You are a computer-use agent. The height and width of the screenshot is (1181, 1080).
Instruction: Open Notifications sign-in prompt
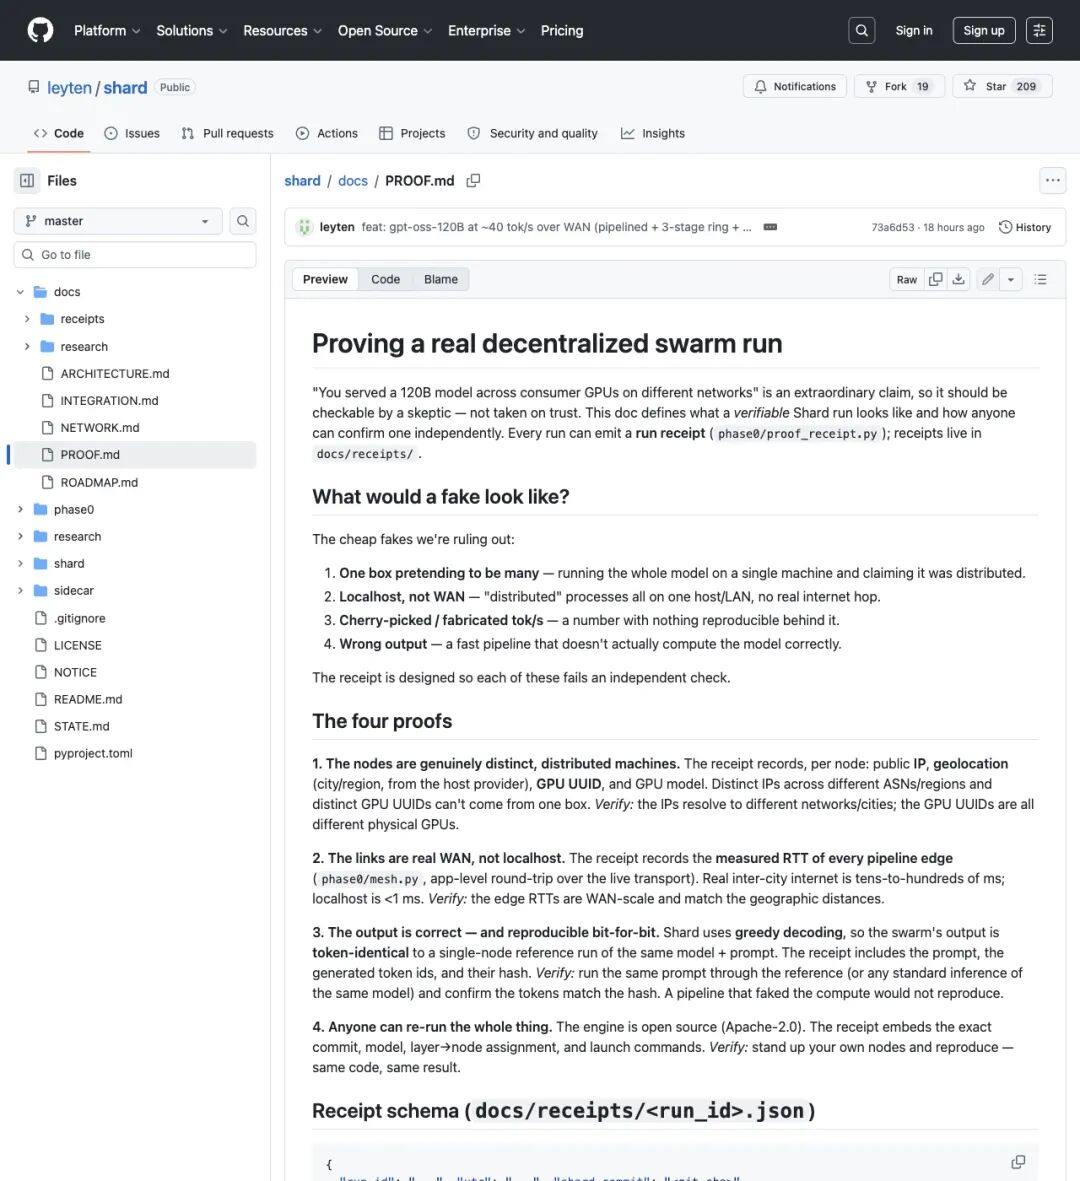[795, 87]
